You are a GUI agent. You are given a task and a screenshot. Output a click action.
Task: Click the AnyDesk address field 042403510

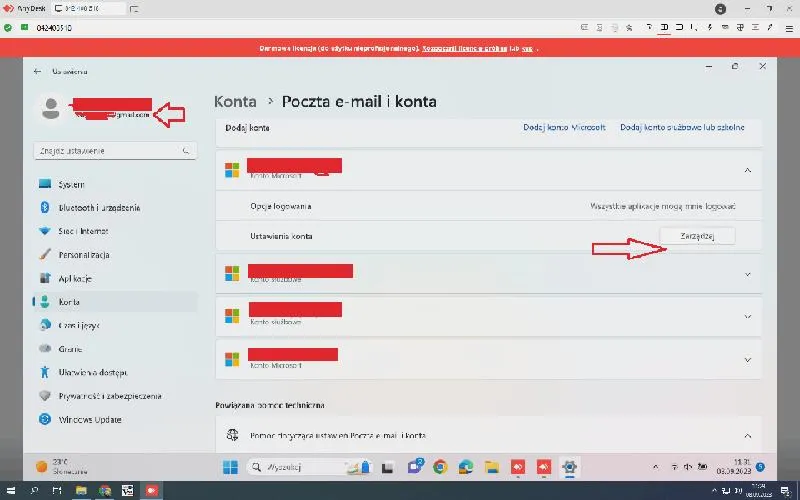[x=54, y=28]
